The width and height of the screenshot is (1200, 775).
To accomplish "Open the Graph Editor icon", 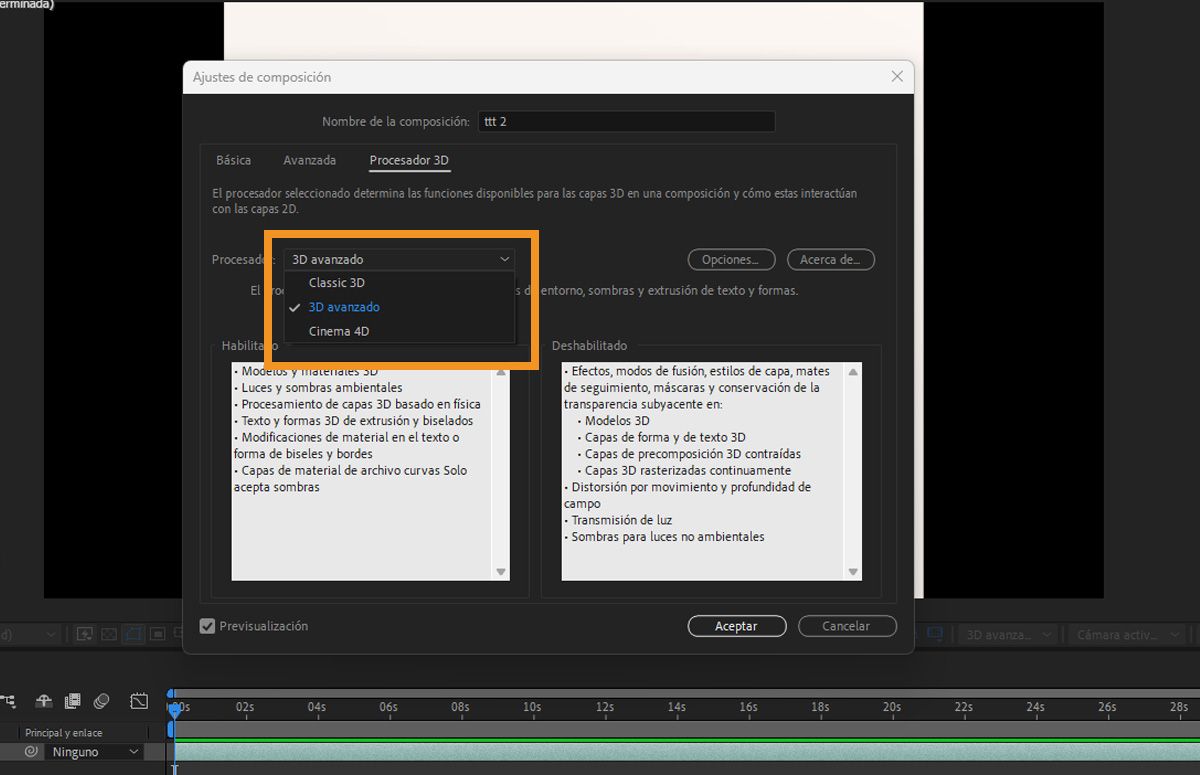I will [x=138, y=700].
